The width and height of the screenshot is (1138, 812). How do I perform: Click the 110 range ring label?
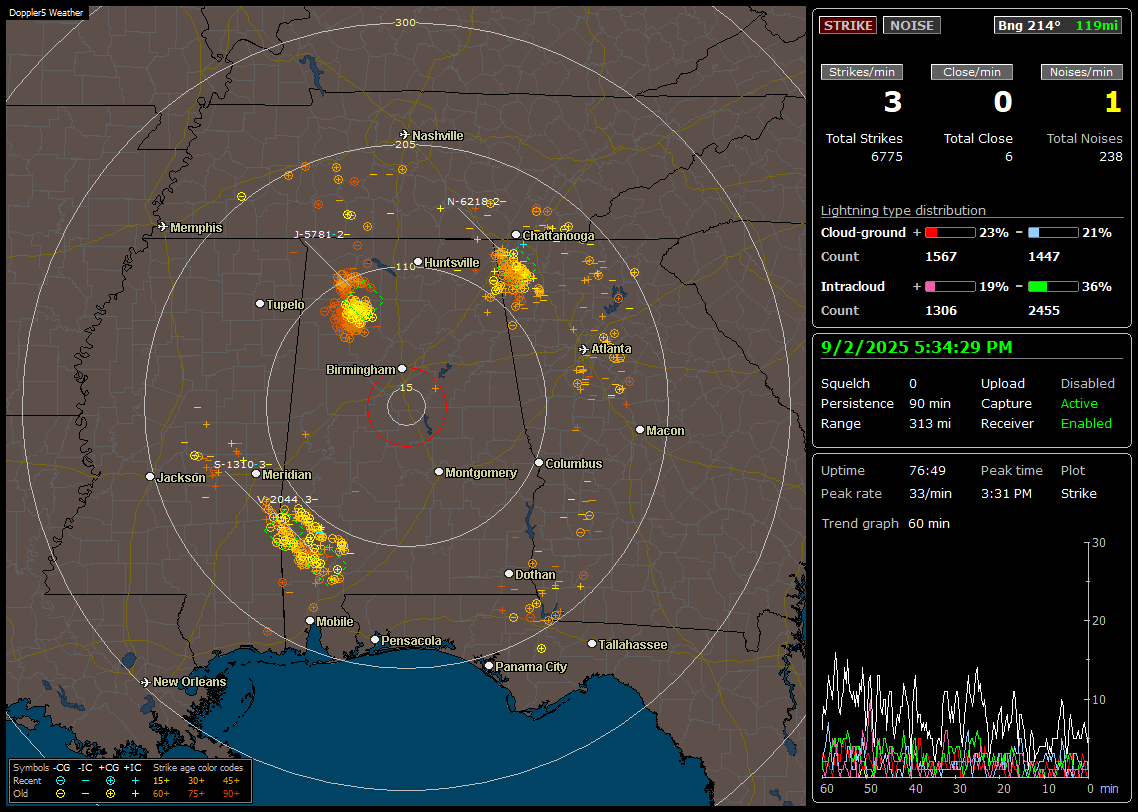coord(405,266)
